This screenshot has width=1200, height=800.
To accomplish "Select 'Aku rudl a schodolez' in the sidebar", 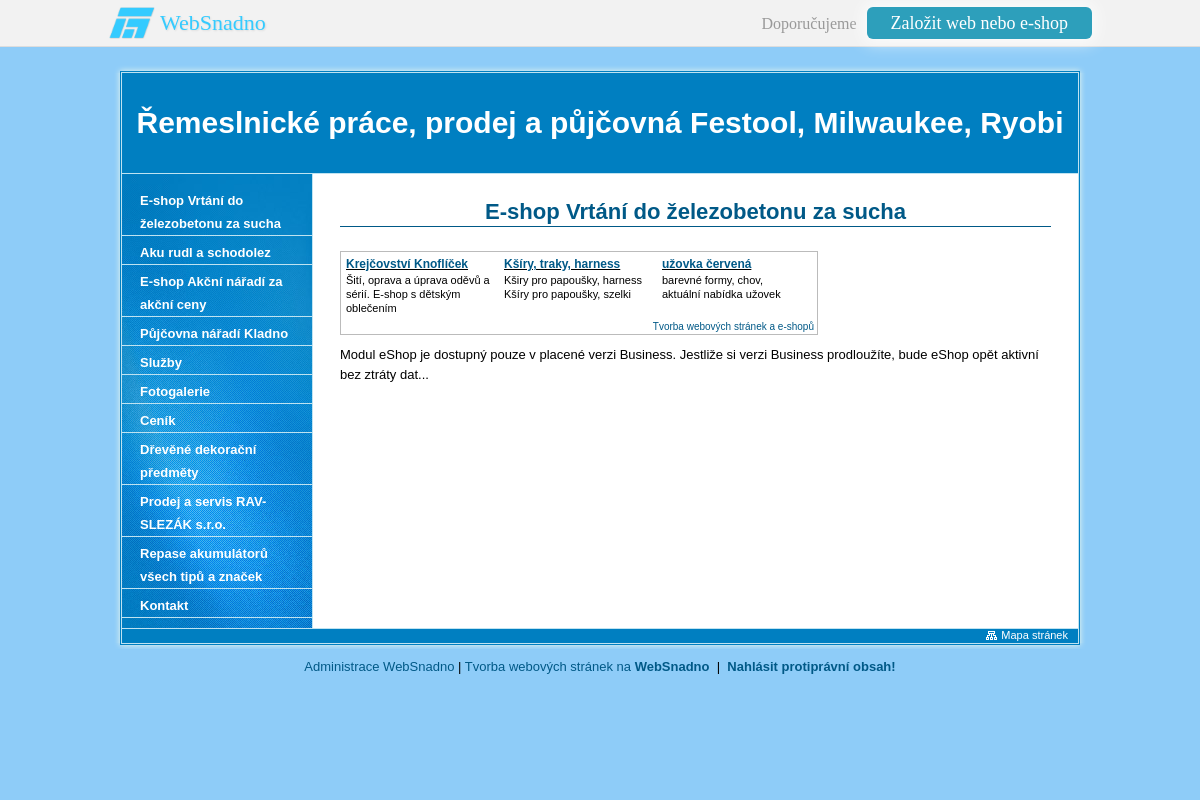I will (205, 252).
